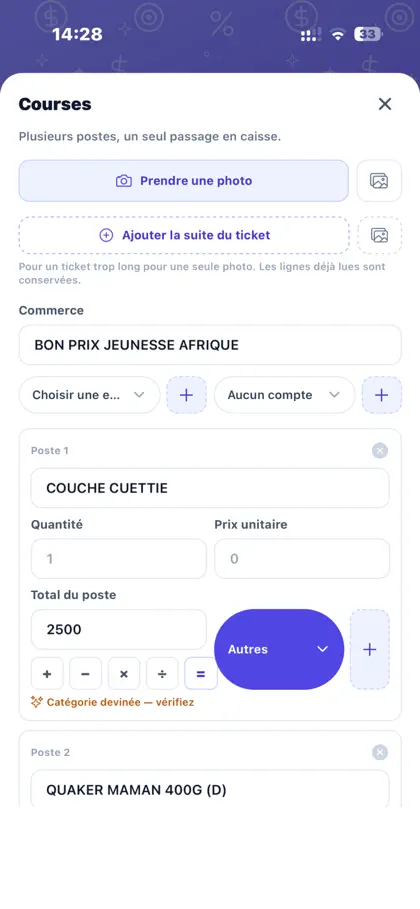Tap the plus icon next to Aucun compte
Image resolution: width=420 pixels, height=909 pixels.
(x=382, y=395)
